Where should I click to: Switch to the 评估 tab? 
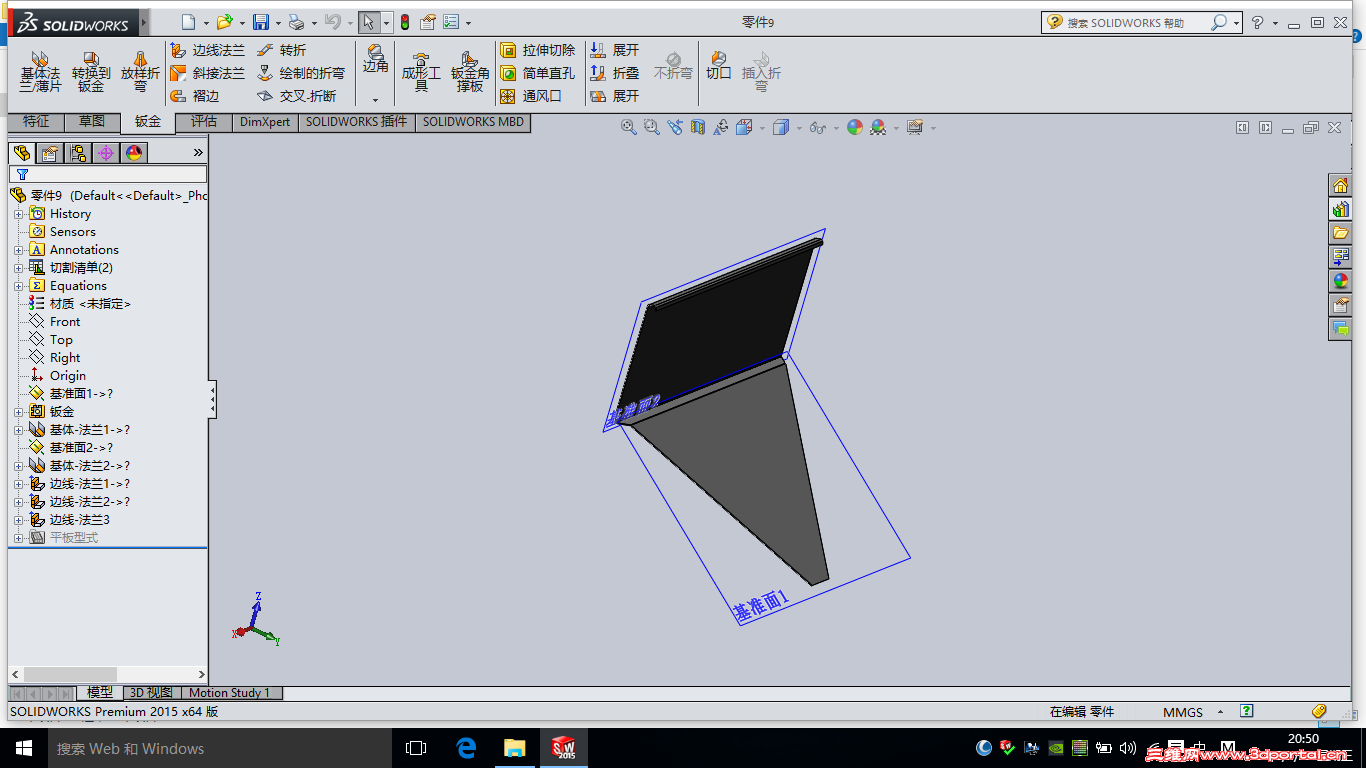[x=204, y=121]
